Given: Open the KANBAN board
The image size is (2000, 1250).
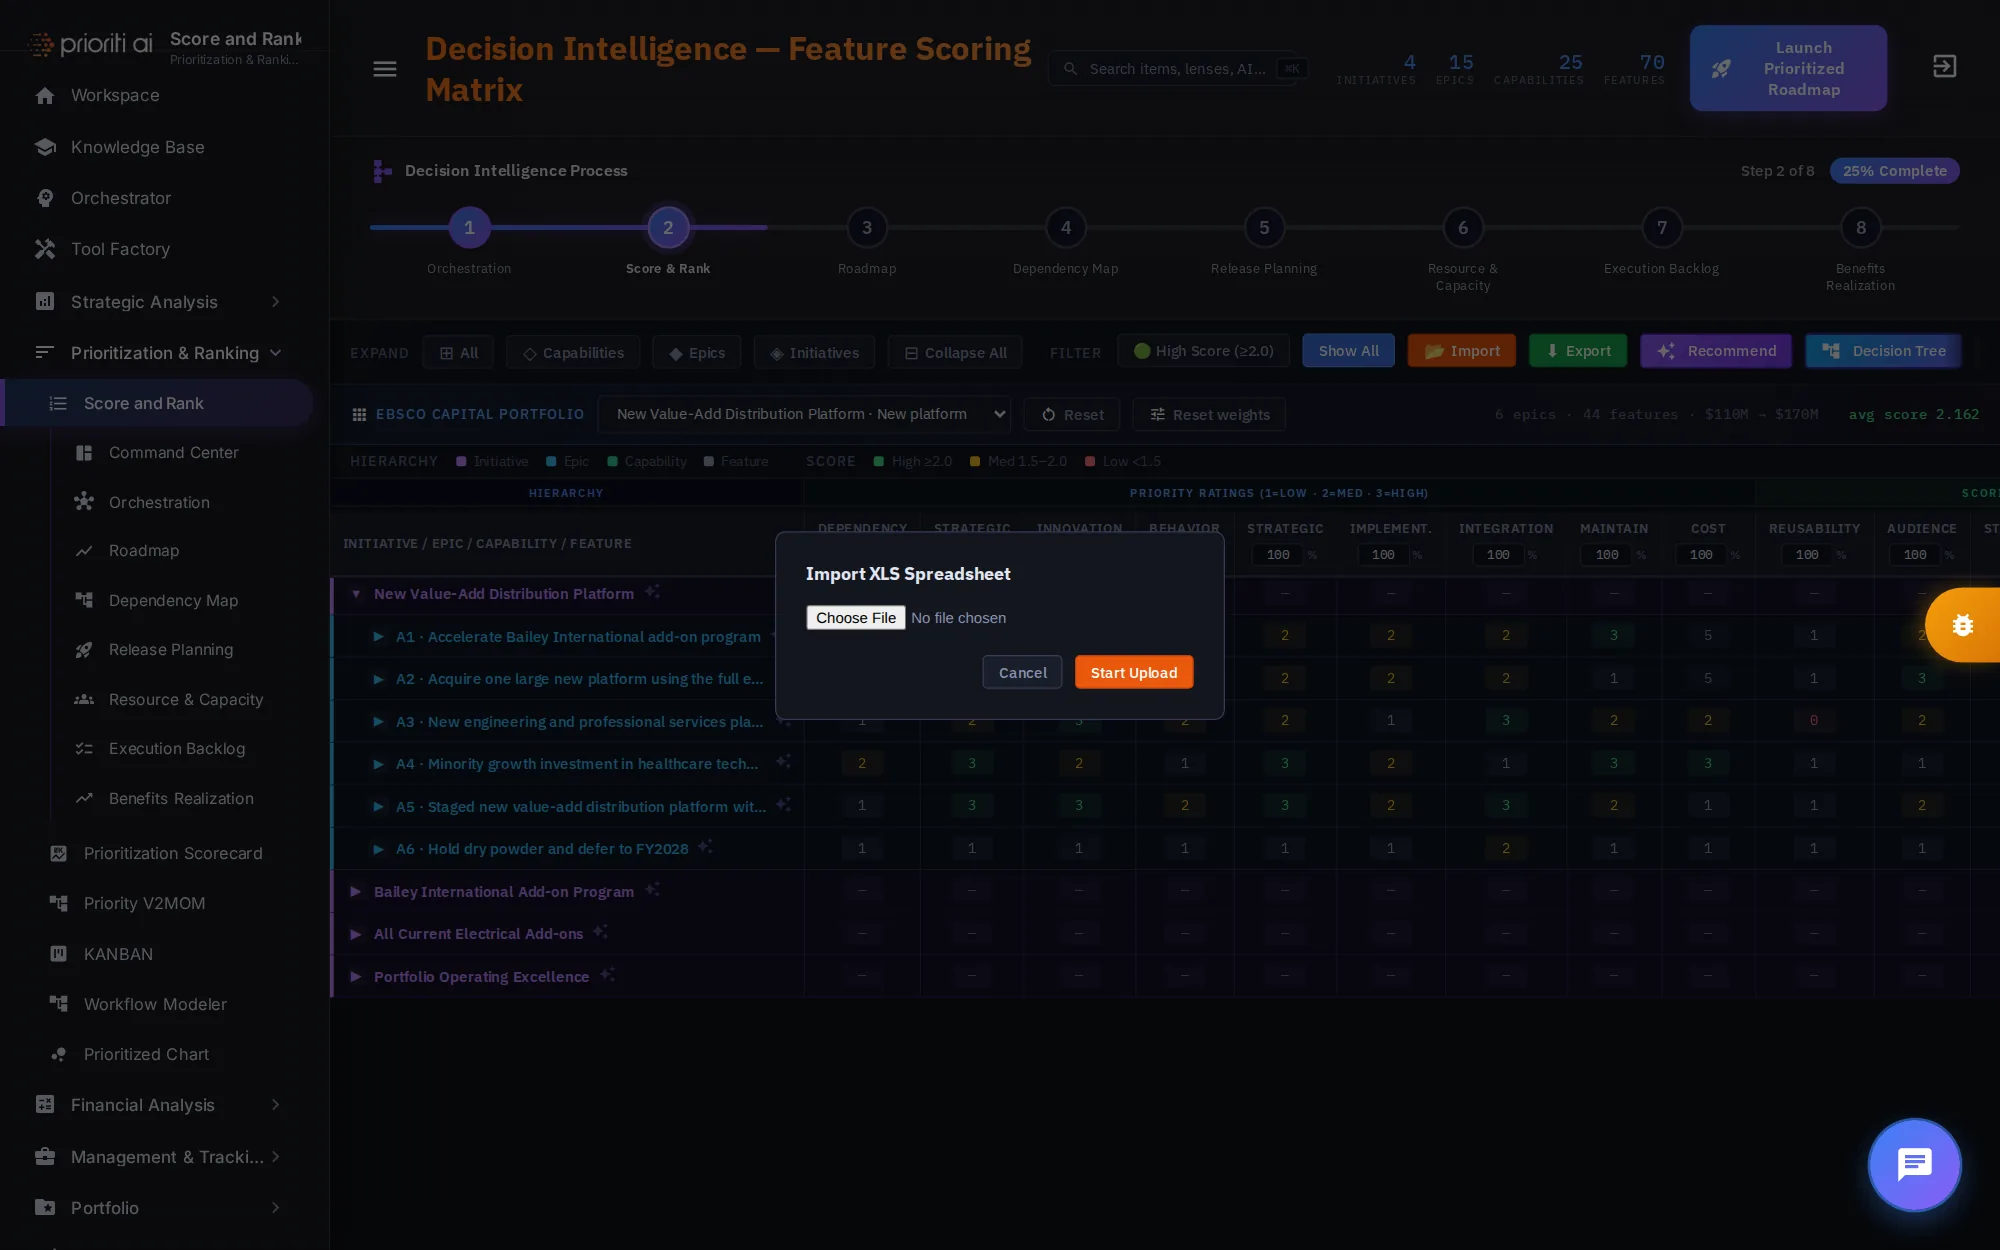Looking at the screenshot, I should 118,954.
